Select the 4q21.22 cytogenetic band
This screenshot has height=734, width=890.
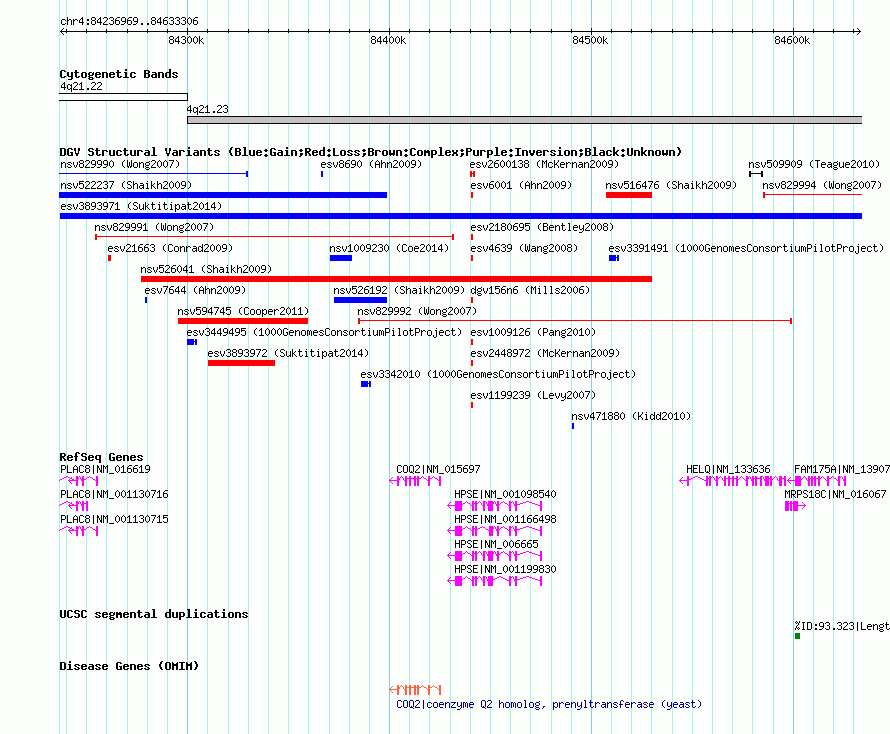pyautogui.click(x=123, y=97)
